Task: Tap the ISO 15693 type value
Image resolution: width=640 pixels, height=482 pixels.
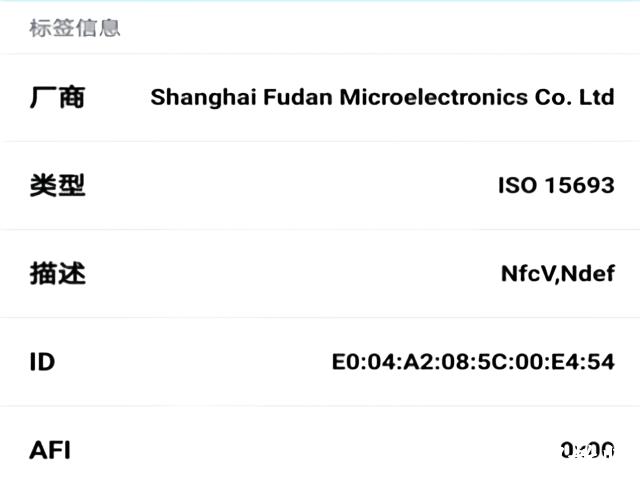Action: click(x=556, y=185)
